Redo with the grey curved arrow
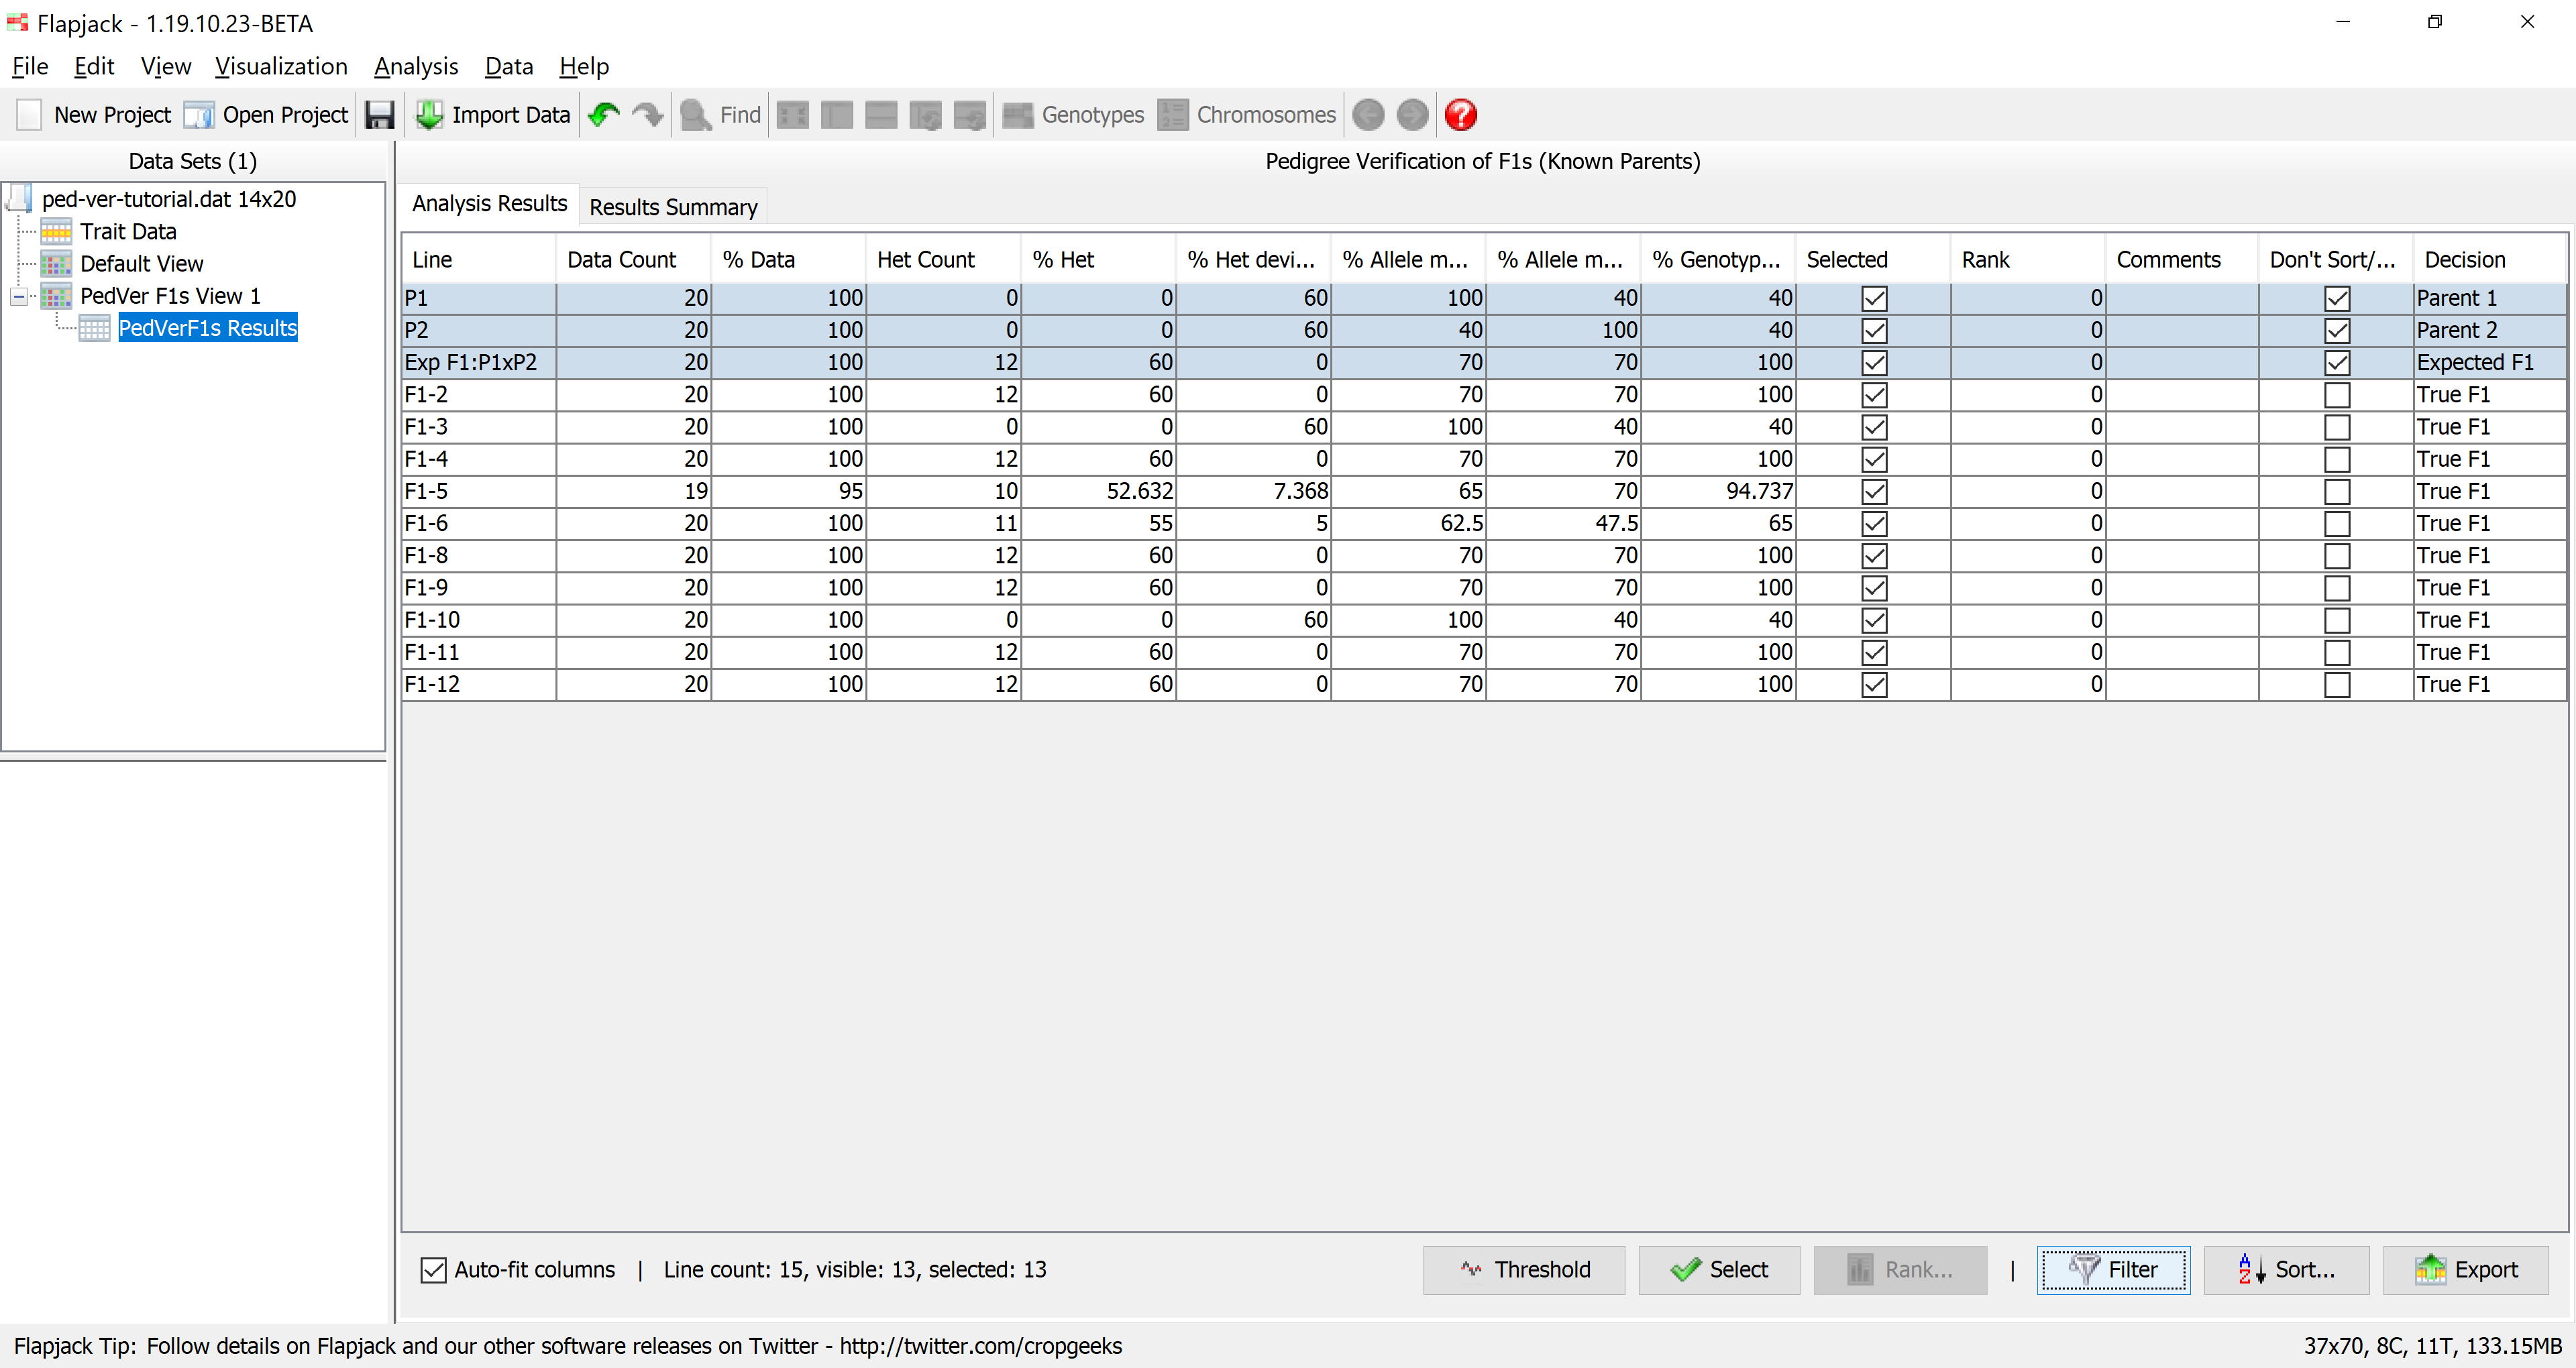 [648, 115]
